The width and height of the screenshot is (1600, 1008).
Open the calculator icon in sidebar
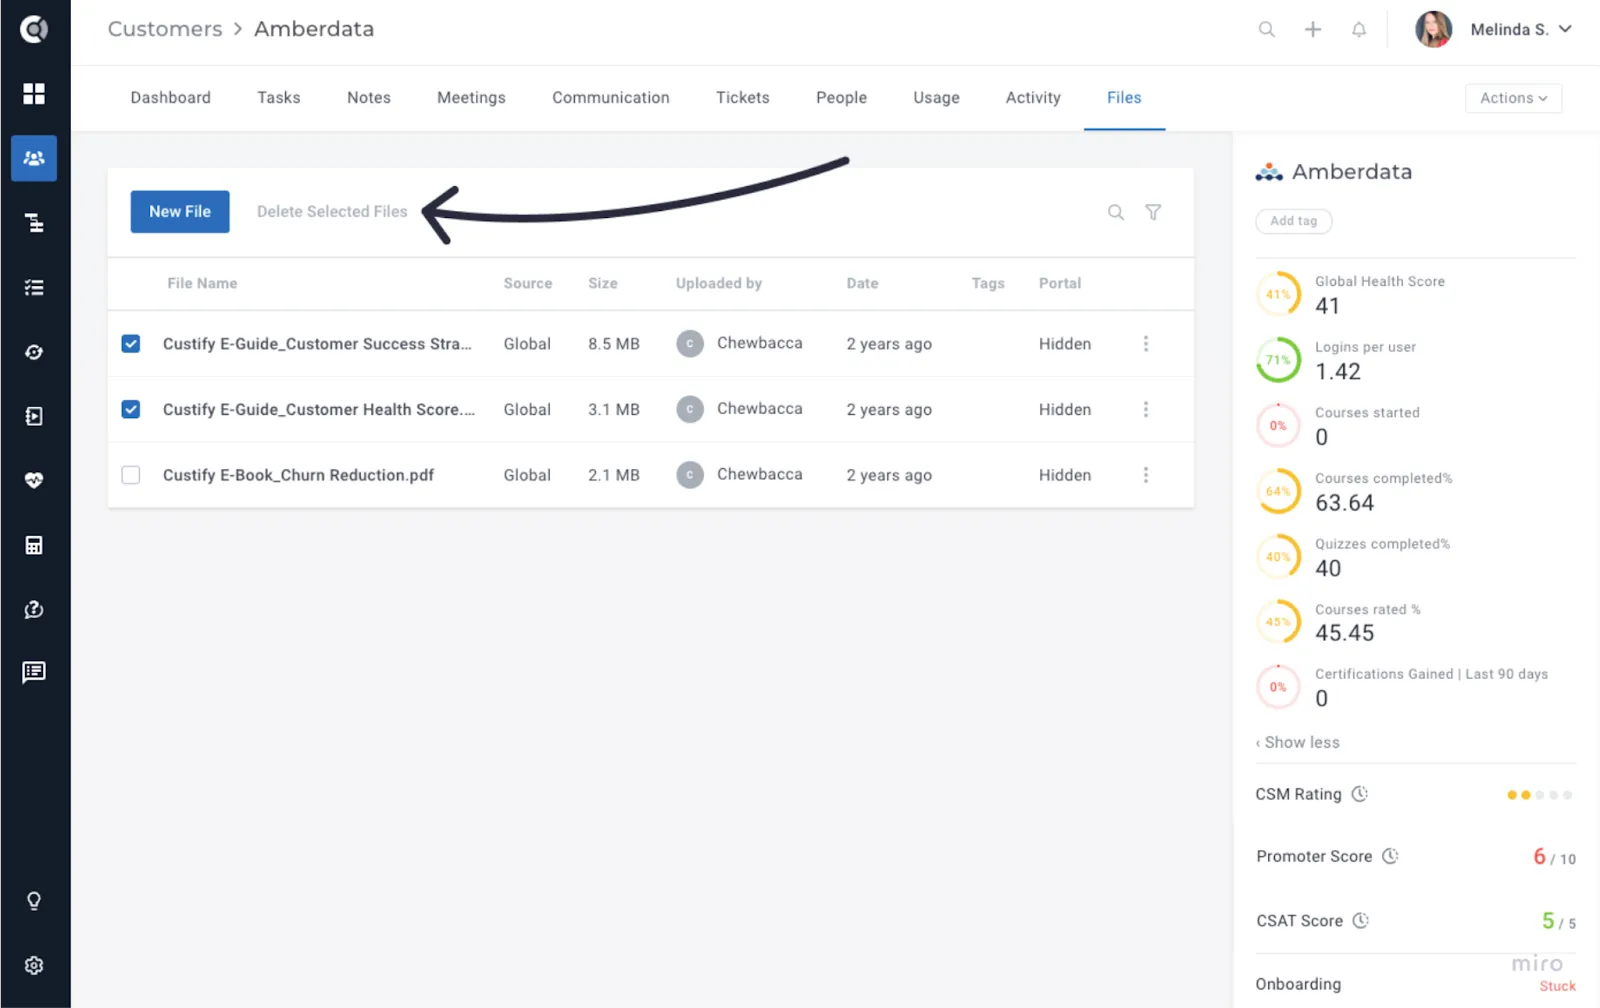coord(34,545)
